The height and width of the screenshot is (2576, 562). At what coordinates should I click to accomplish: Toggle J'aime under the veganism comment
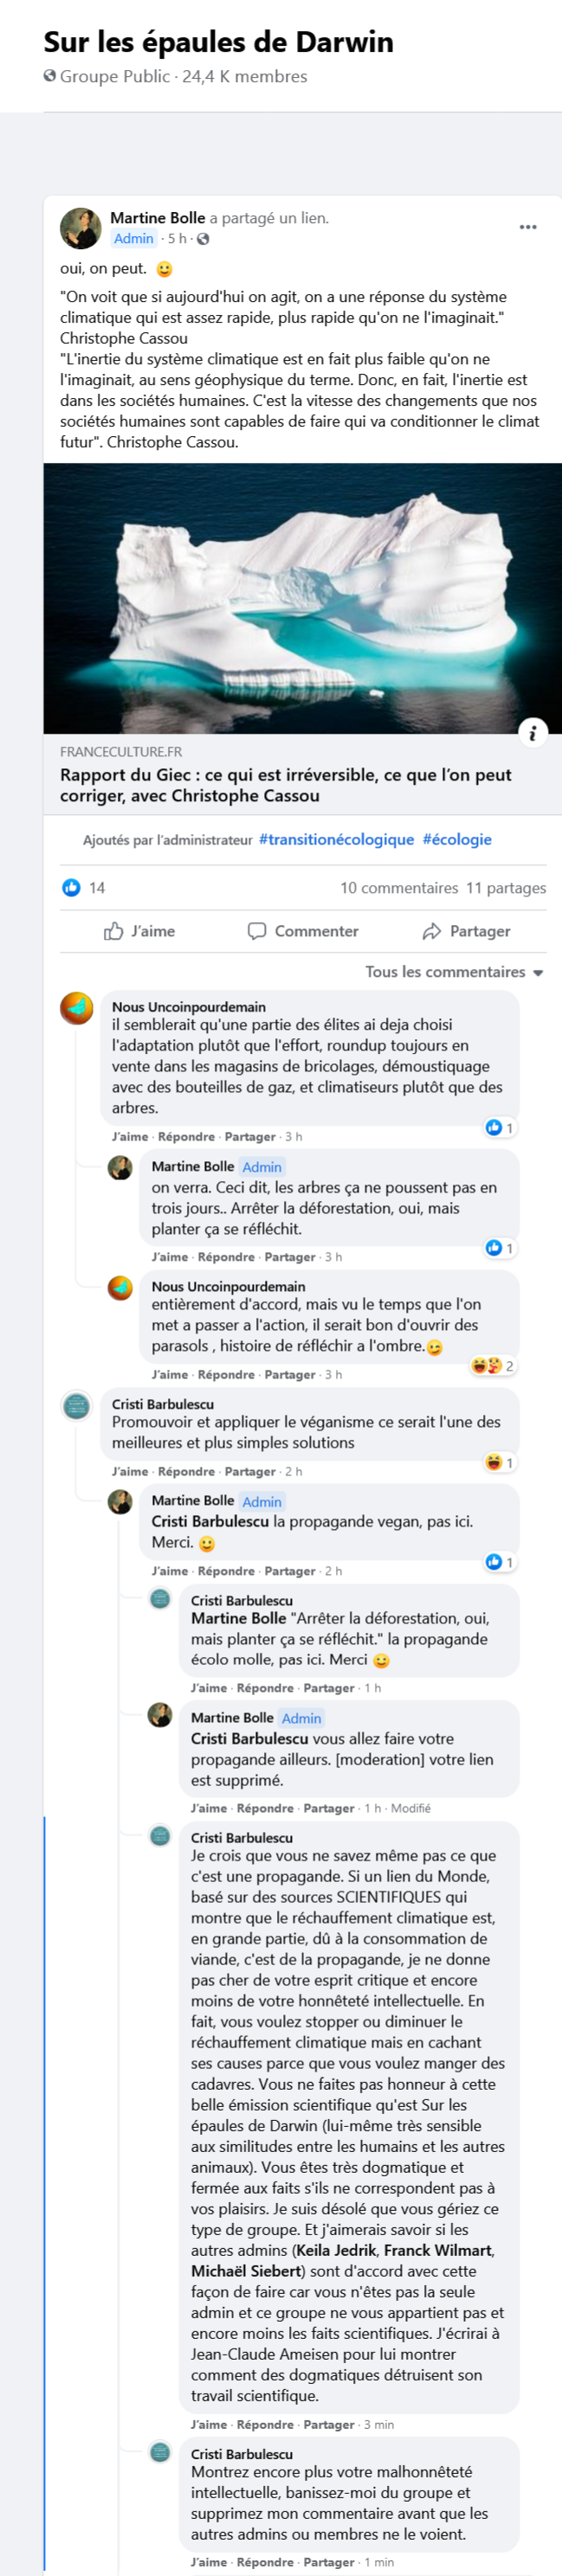point(130,1471)
